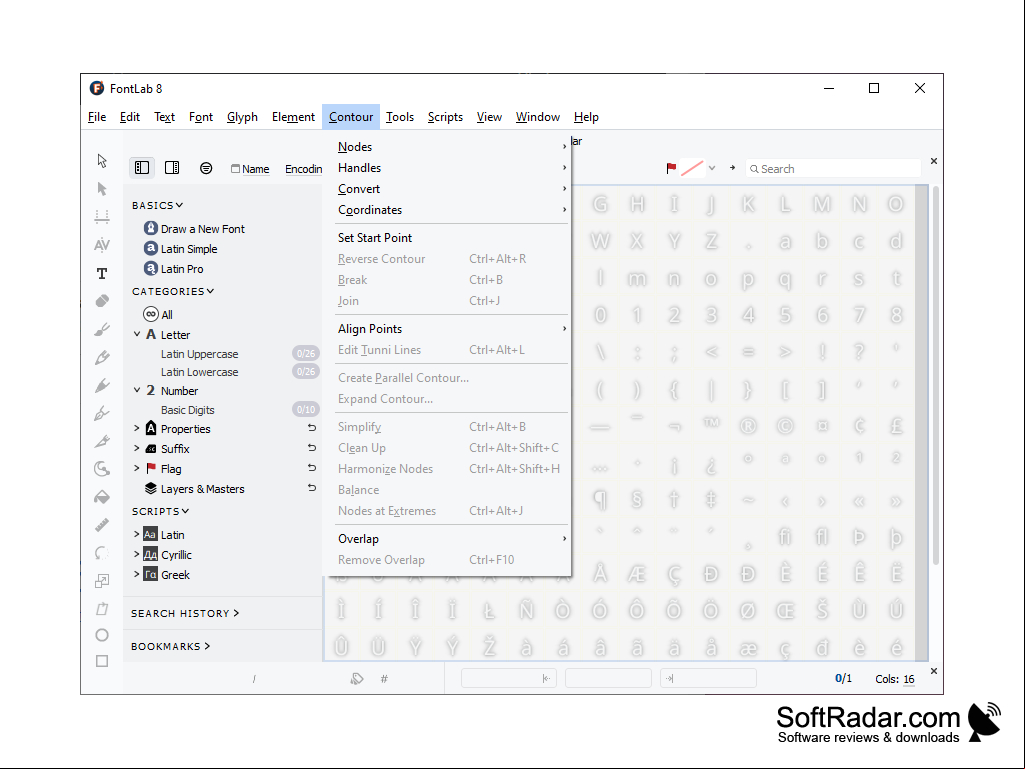Select the Ellipse tool

click(x=102, y=635)
